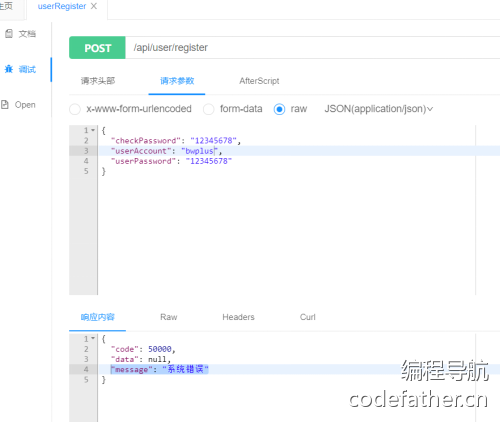This screenshot has height=423, width=500.
Task: Click the Open file icon in sidebar
Action: pos(5,105)
